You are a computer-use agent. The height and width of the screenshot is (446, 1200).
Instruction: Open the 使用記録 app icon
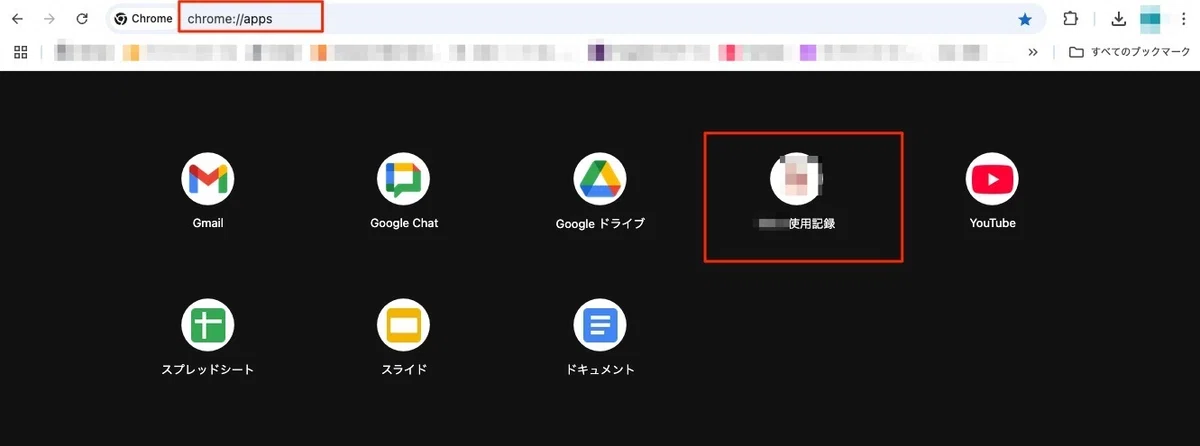click(796, 180)
